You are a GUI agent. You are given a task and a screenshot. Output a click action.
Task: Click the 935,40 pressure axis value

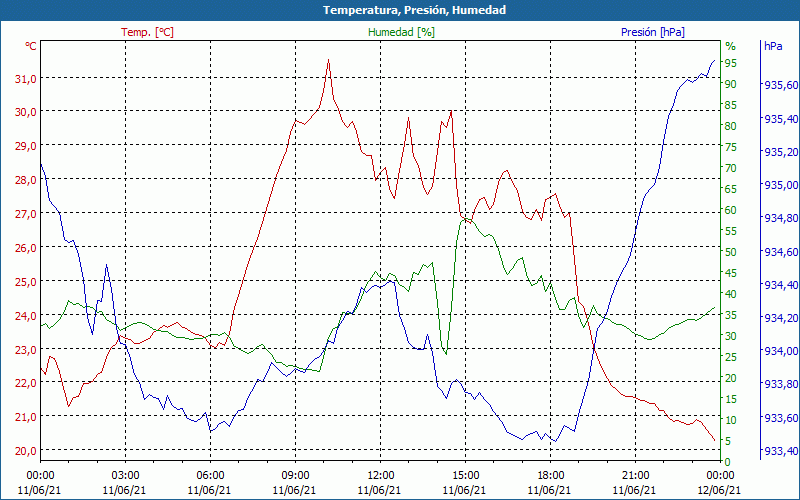781,119
